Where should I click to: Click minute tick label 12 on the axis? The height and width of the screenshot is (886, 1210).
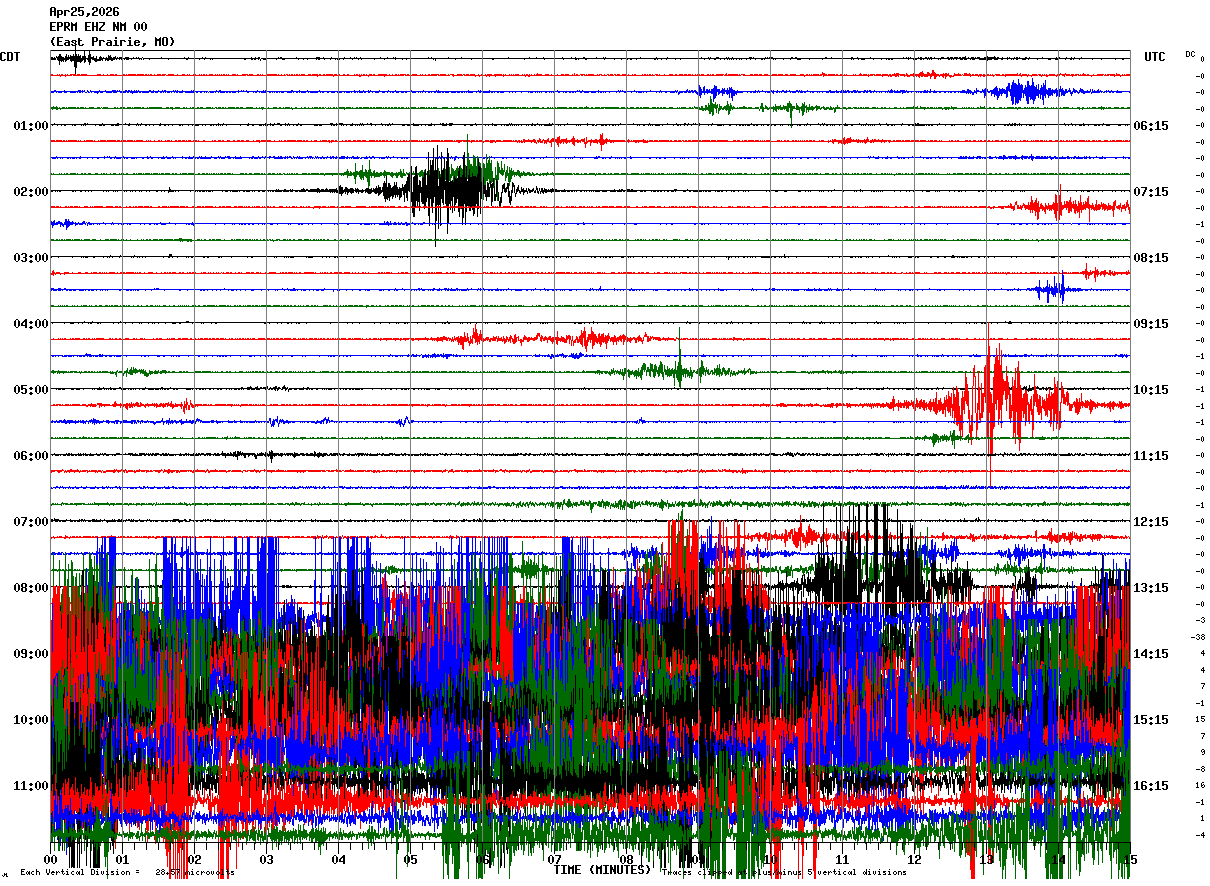(x=914, y=860)
